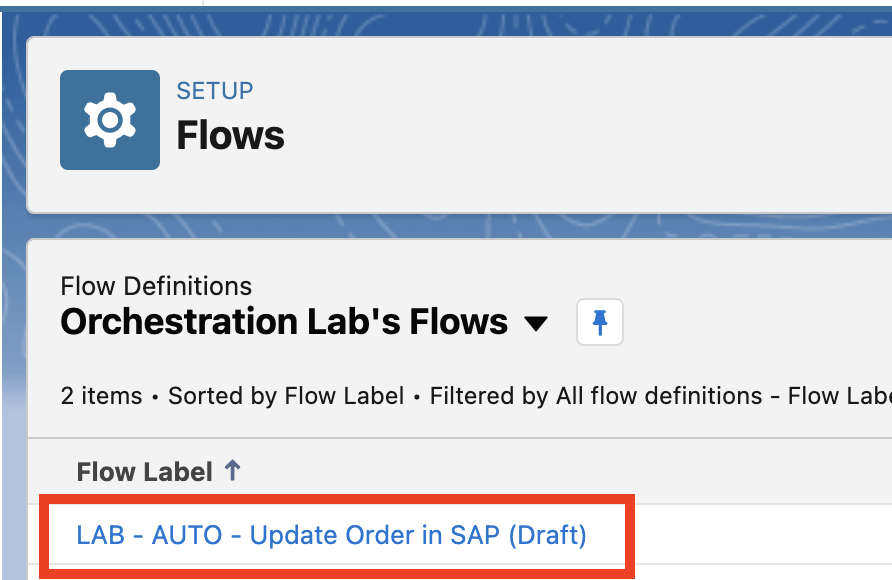Click the blue background strip between the cards
This screenshot has width=892, height=580.
pos(450,226)
